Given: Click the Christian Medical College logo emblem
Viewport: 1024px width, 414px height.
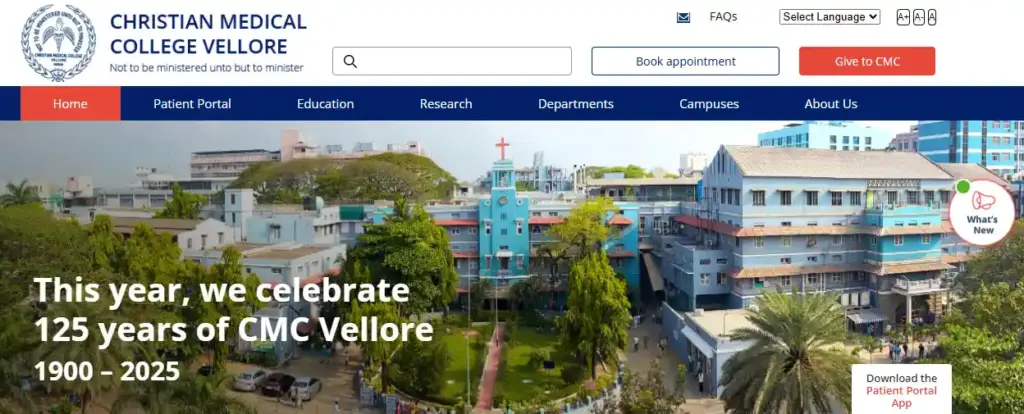Looking at the screenshot, I should pyautogui.click(x=58, y=43).
